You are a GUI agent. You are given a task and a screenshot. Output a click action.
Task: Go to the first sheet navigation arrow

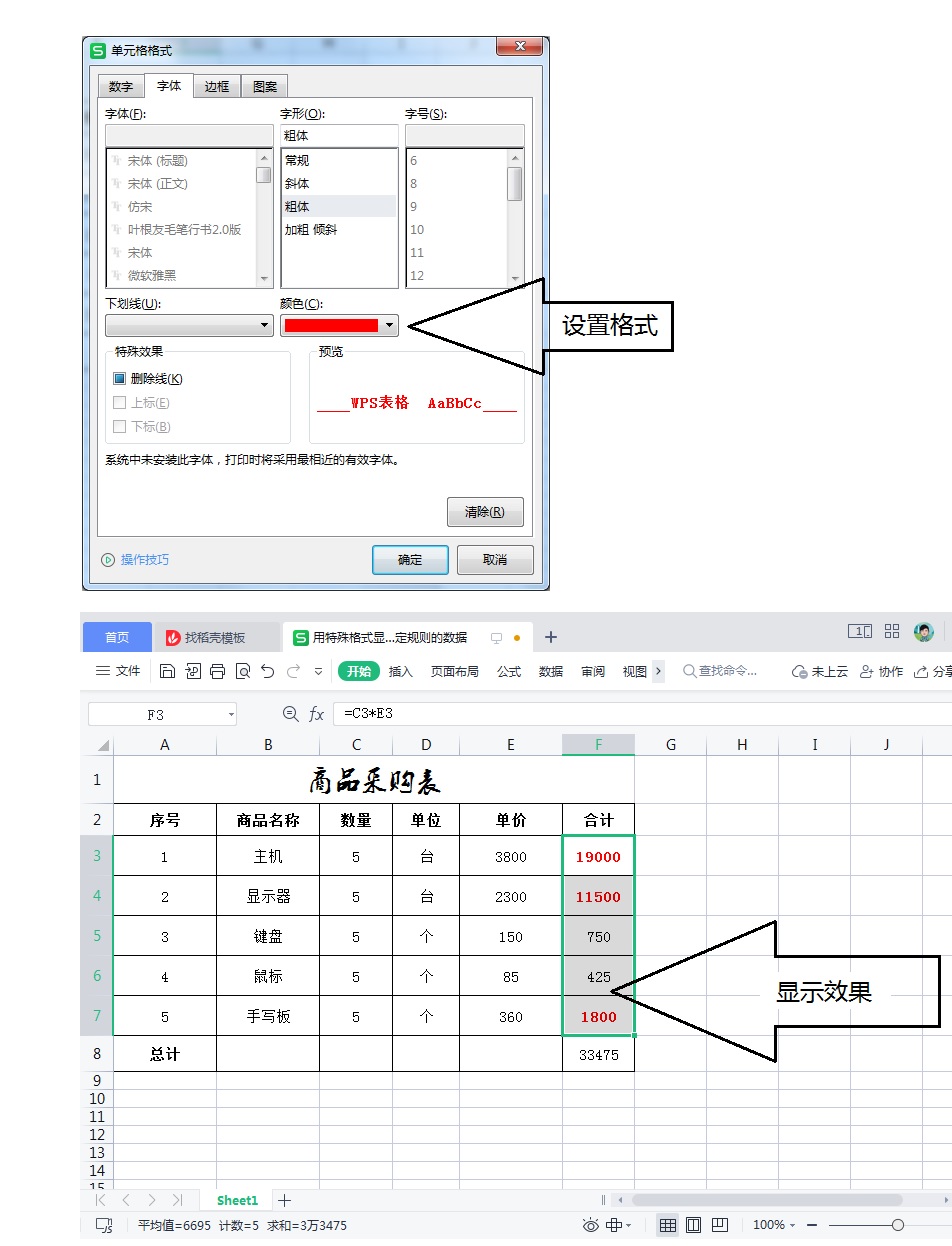[100, 1200]
